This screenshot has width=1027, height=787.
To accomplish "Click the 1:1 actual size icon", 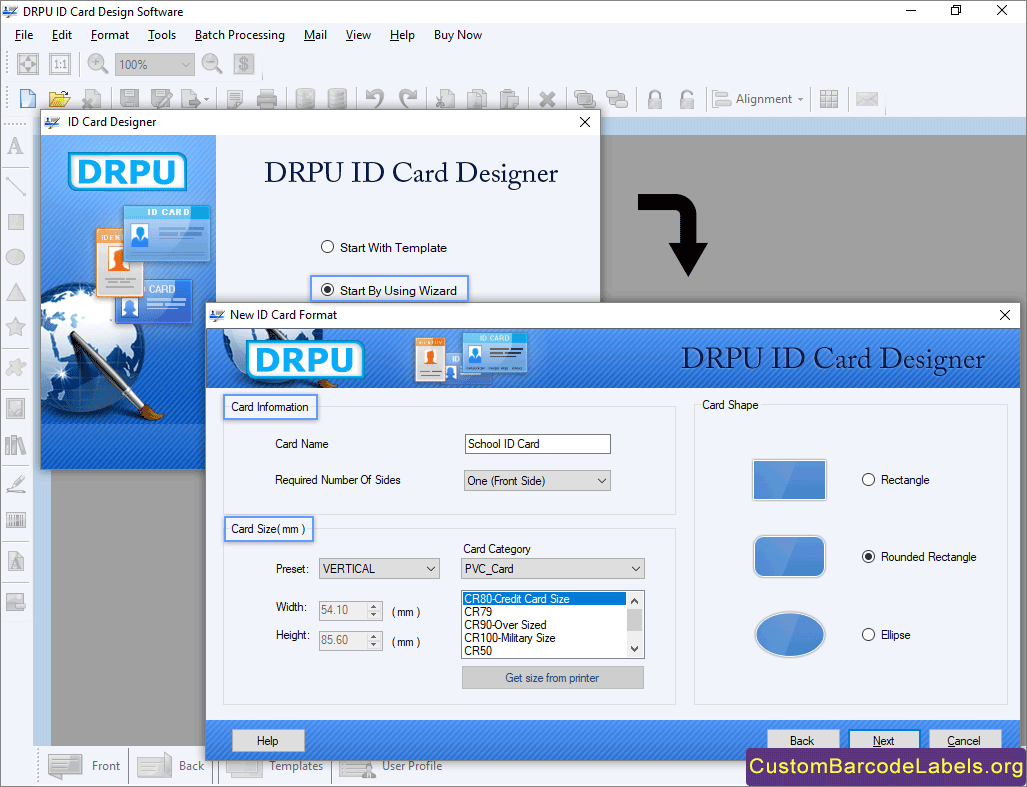I will 60,64.
